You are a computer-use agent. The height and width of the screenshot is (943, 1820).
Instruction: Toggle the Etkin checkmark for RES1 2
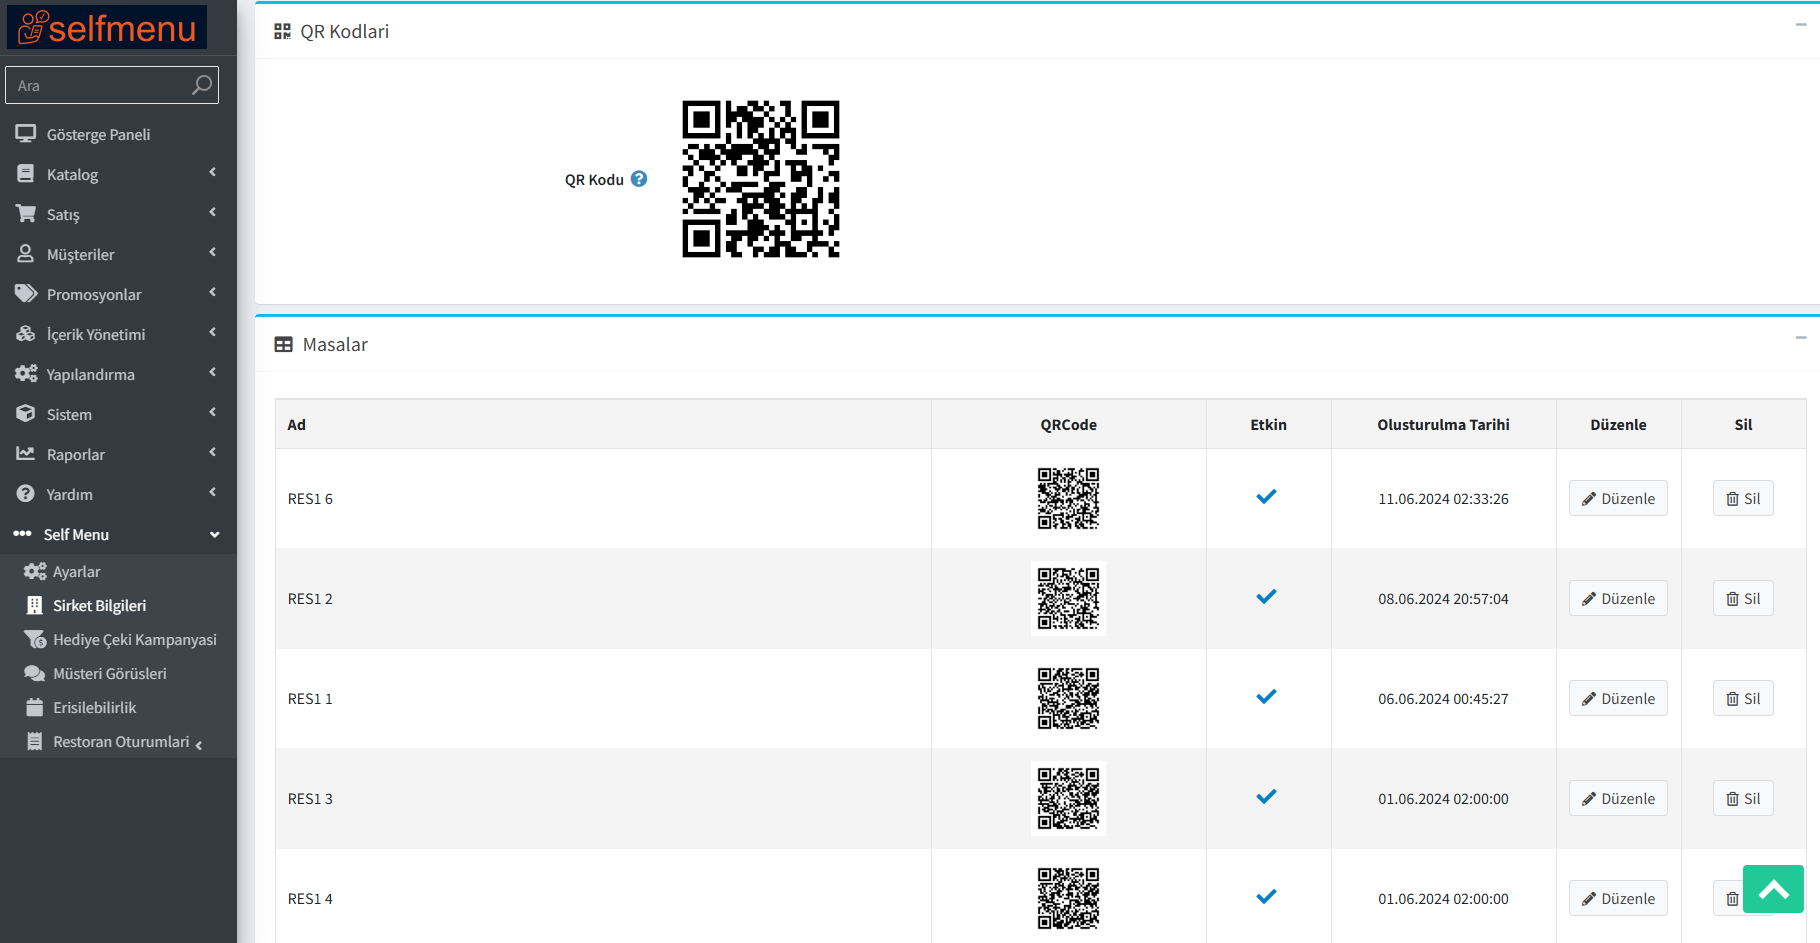tap(1267, 597)
